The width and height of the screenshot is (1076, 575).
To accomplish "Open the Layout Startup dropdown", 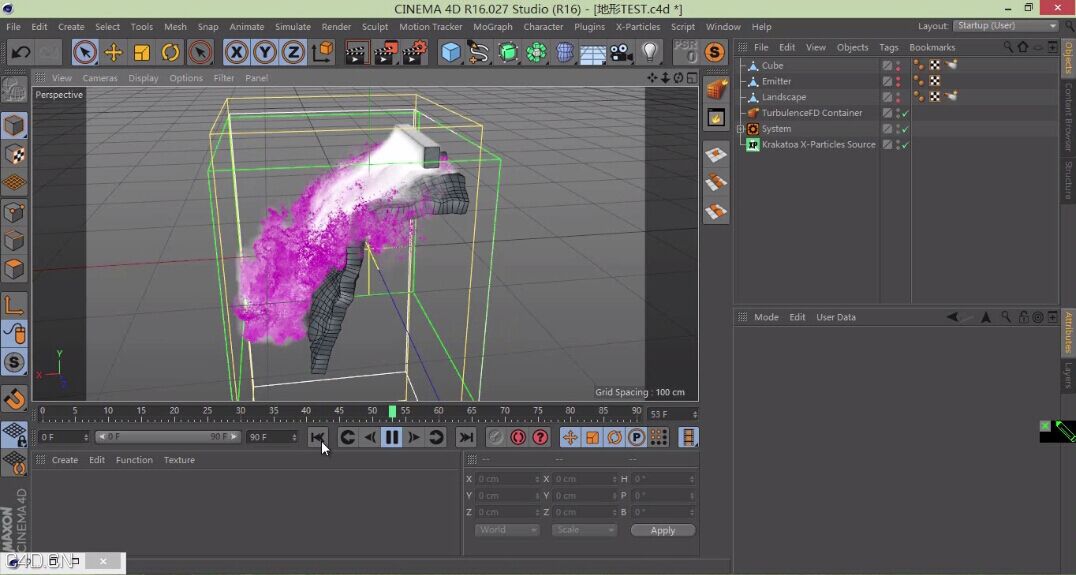I will pyautogui.click(x=1006, y=25).
